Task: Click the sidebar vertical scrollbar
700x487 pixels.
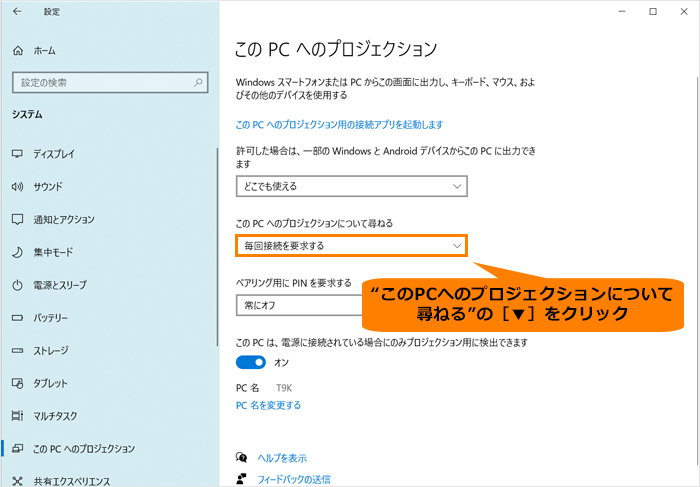Action: [217, 247]
